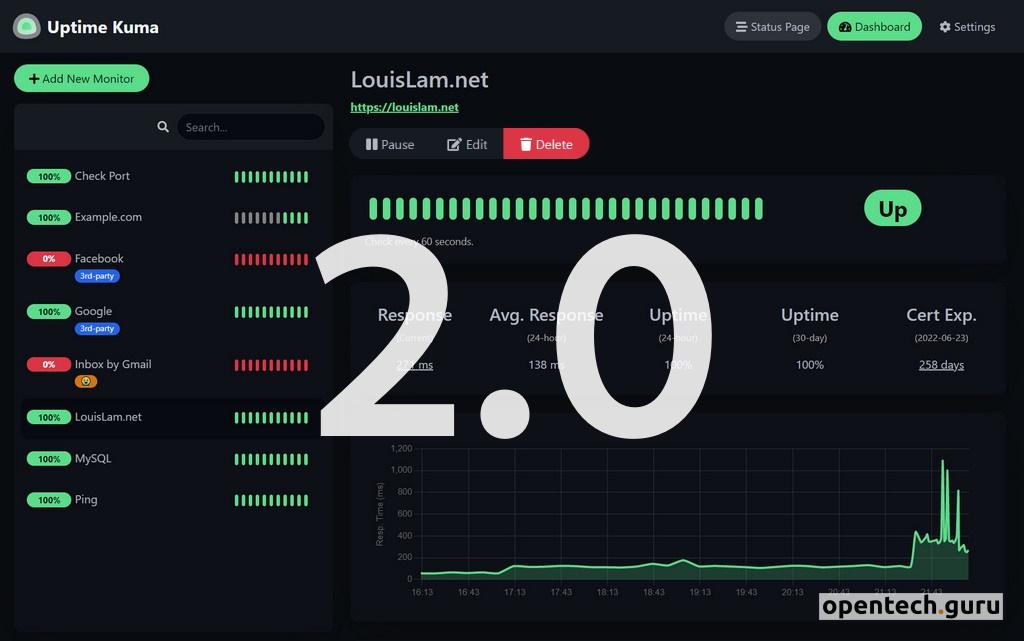This screenshot has width=1024, height=641.
Task: Focus the monitor Search field
Action: point(251,127)
